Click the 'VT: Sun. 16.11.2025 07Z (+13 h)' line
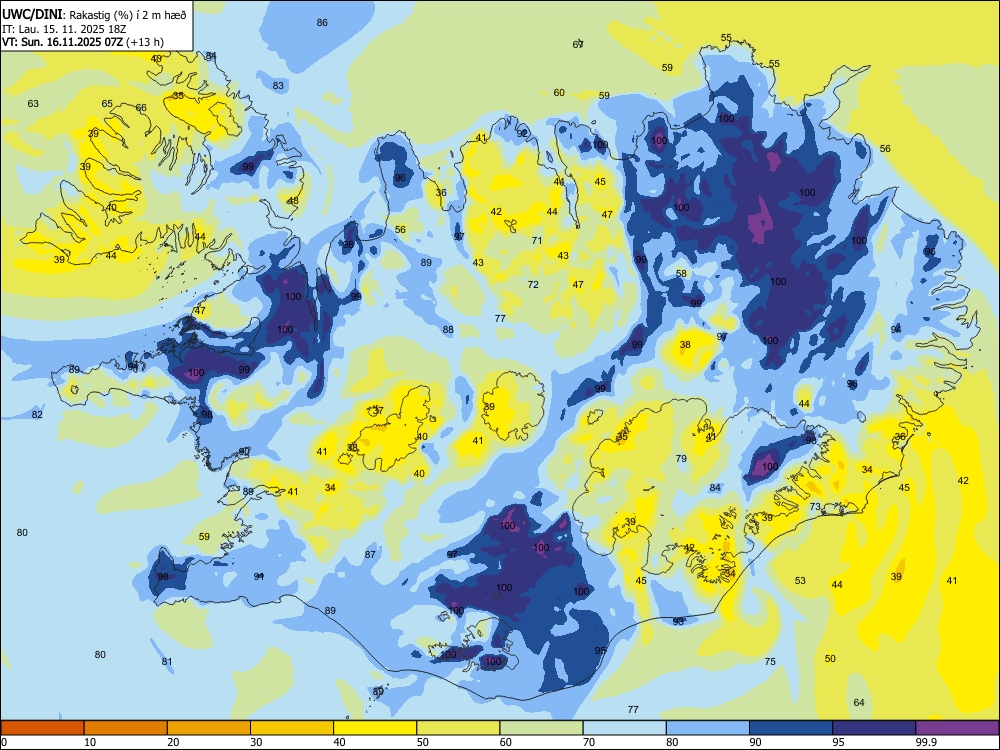 point(83,42)
